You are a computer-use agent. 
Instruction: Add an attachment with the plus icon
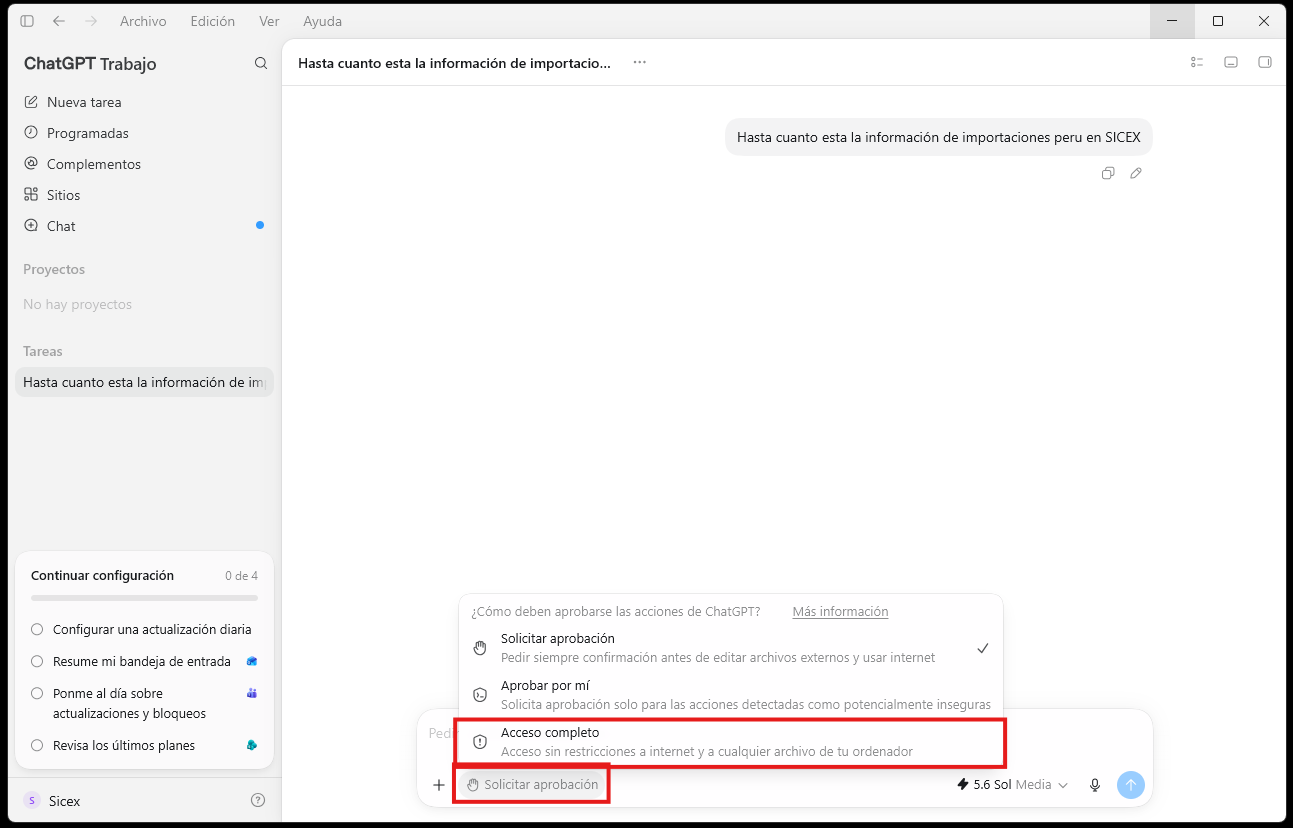[x=438, y=785]
